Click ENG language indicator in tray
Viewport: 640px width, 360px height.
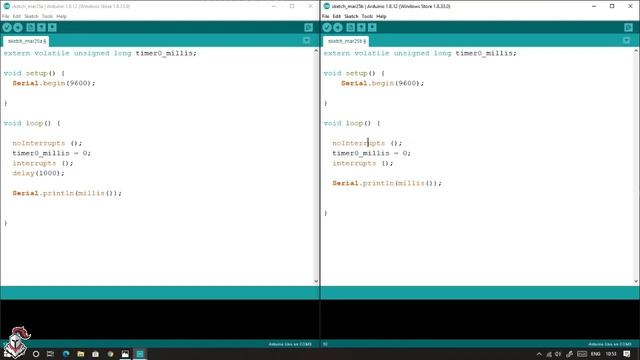tap(596, 354)
